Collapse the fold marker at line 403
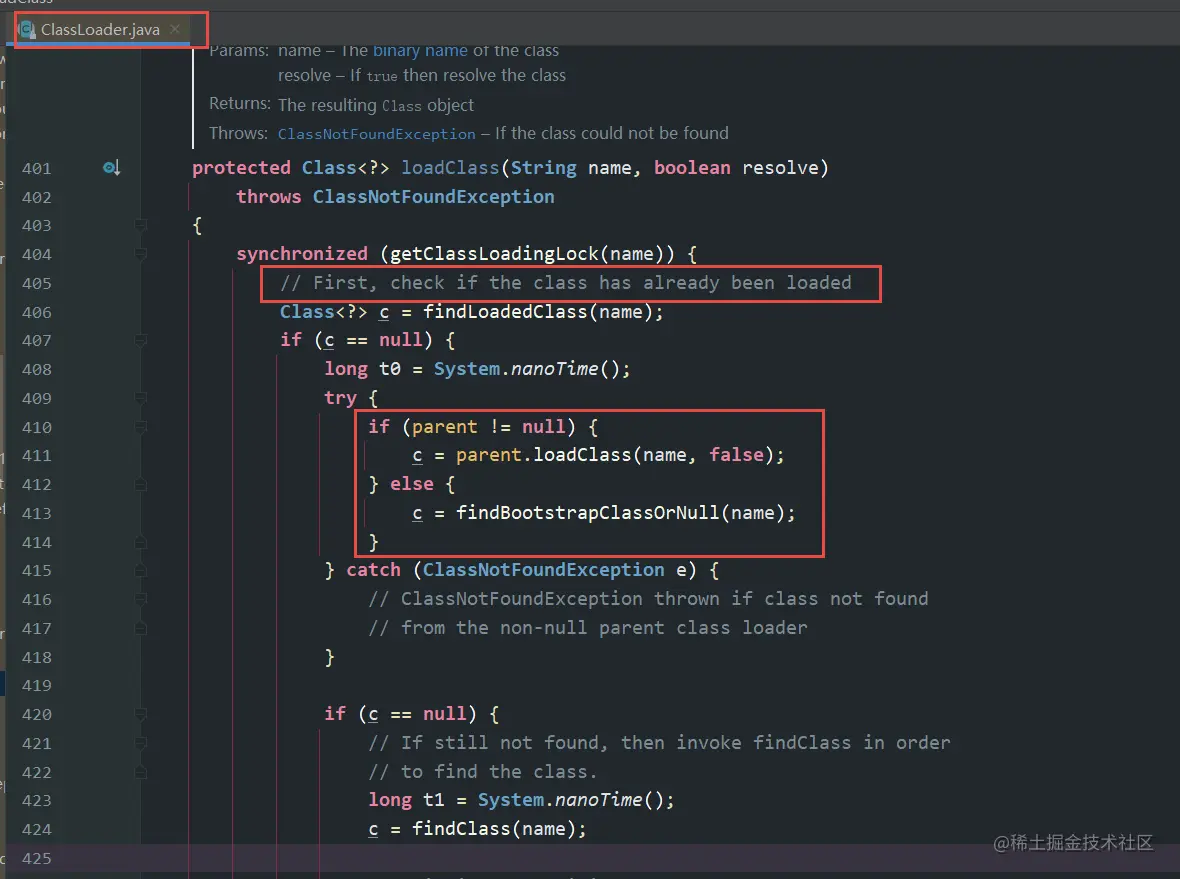Image resolution: width=1180 pixels, height=879 pixels. tap(140, 225)
